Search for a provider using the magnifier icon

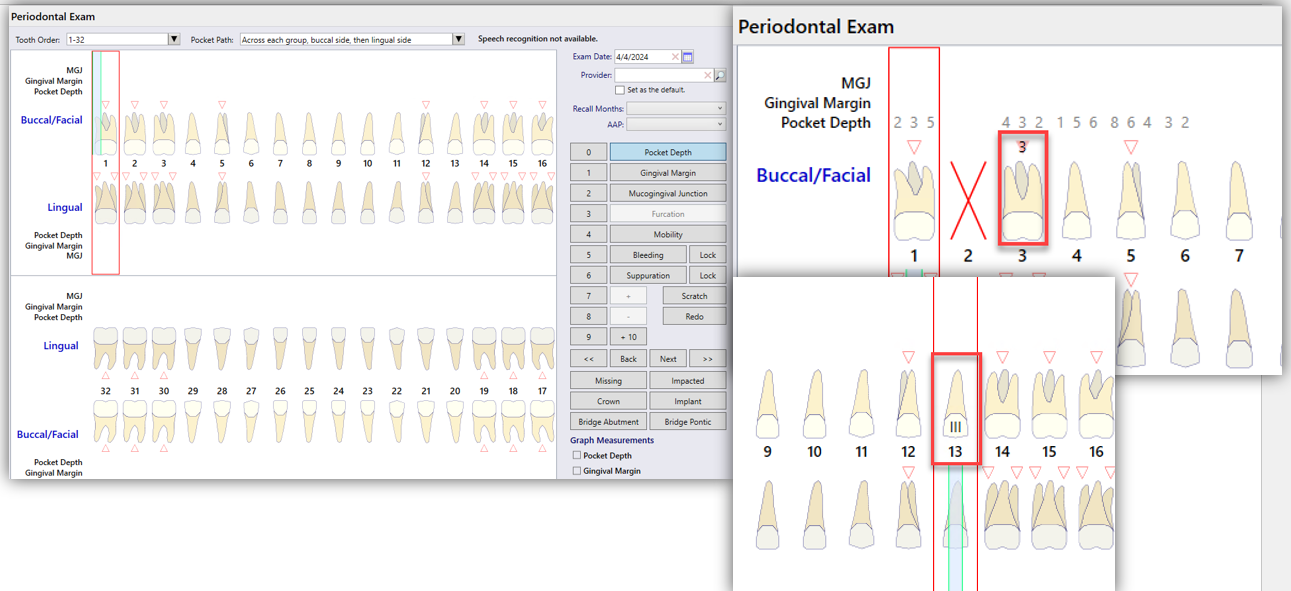click(721, 75)
